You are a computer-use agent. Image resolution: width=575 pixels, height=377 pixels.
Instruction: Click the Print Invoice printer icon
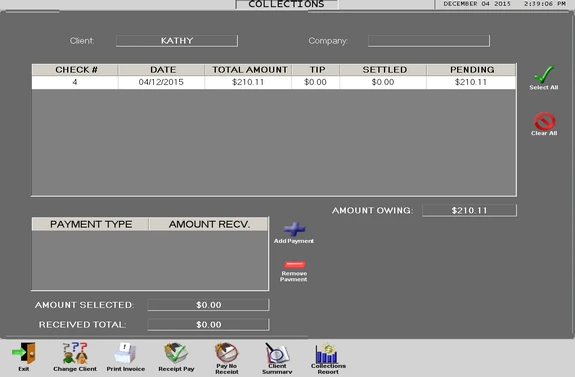(x=125, y=353)
